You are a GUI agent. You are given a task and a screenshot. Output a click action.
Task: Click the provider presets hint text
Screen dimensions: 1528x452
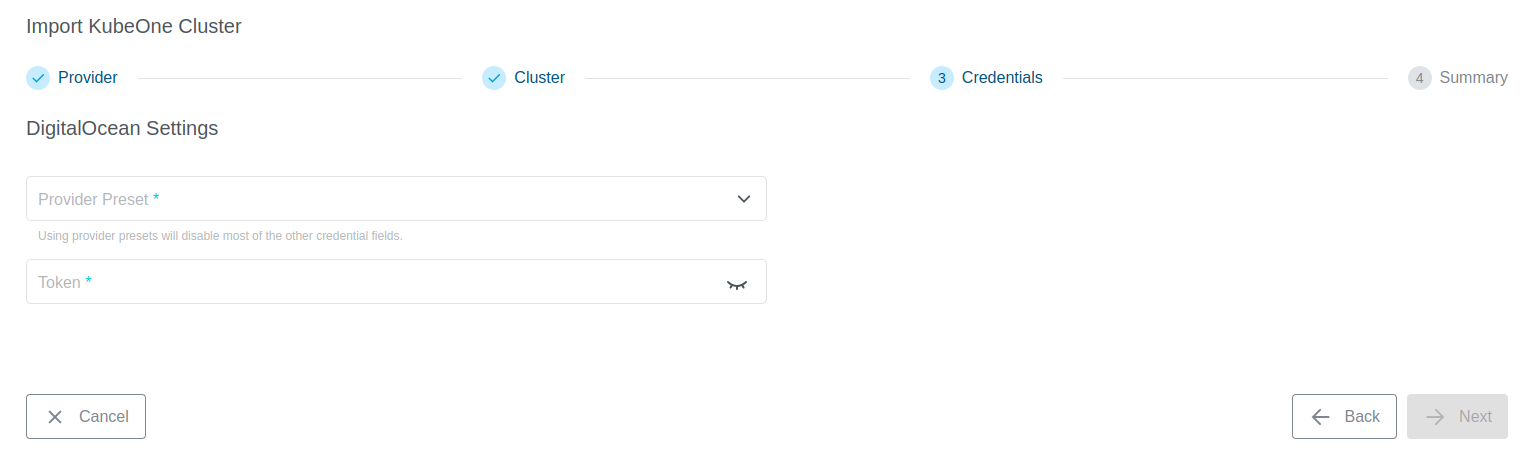[220, 237]
